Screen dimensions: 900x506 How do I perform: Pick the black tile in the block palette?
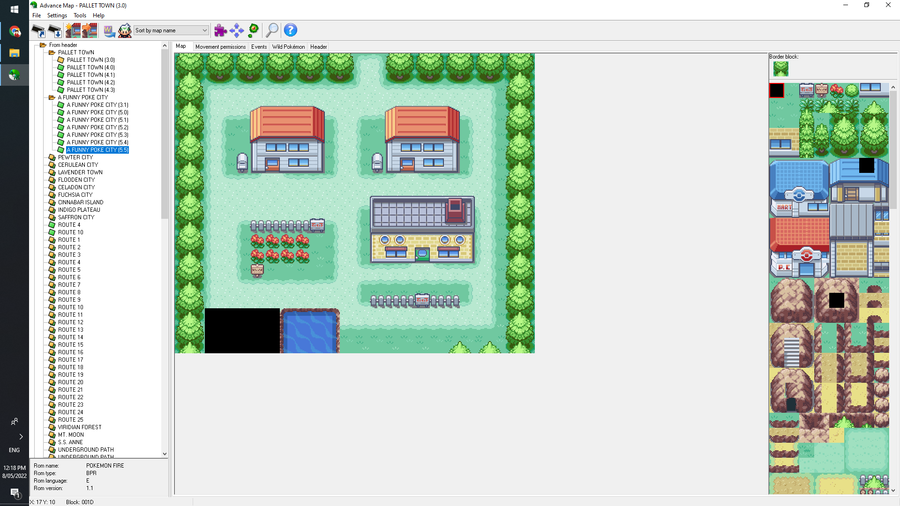[x=777, y=91]
